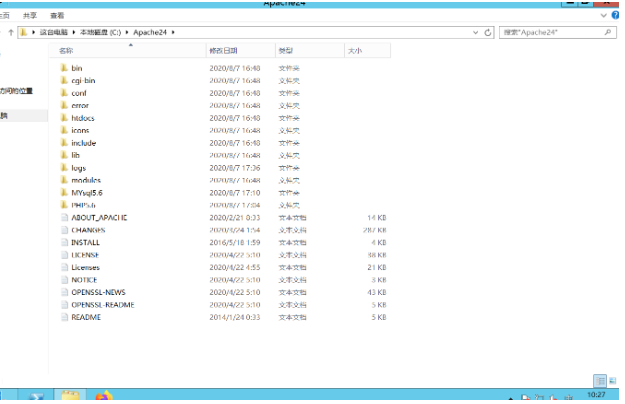
Task: Open Firefox from the taskbar
Action: tap(104, 396)
